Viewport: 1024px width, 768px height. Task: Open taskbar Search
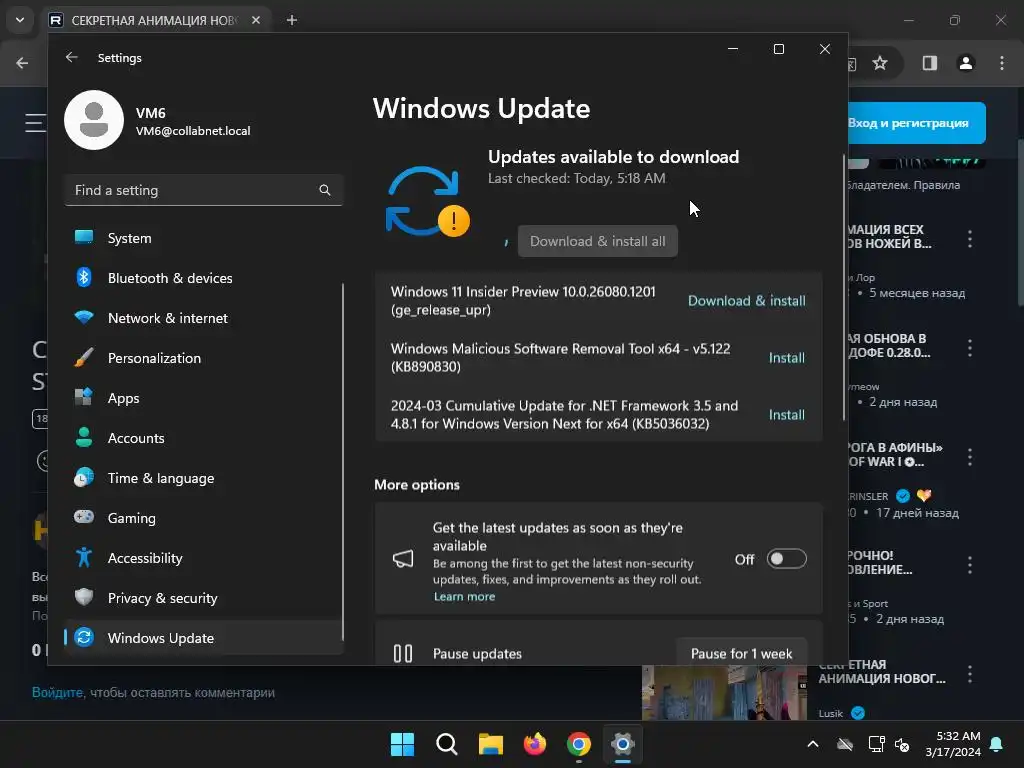tap(447, 744)
